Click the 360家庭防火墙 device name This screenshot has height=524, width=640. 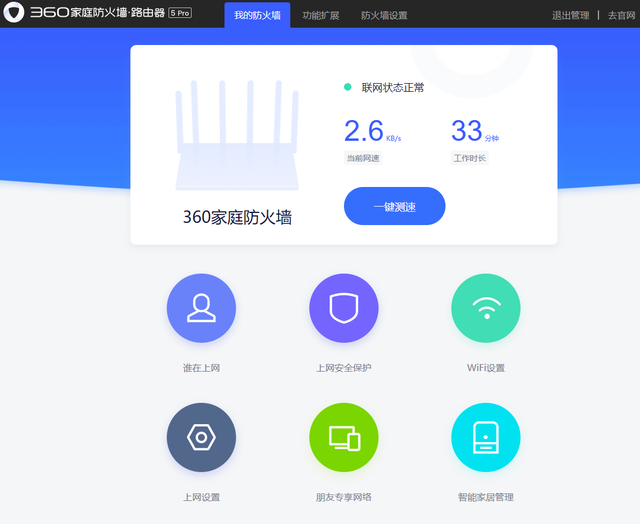click(x=237, y=217)
